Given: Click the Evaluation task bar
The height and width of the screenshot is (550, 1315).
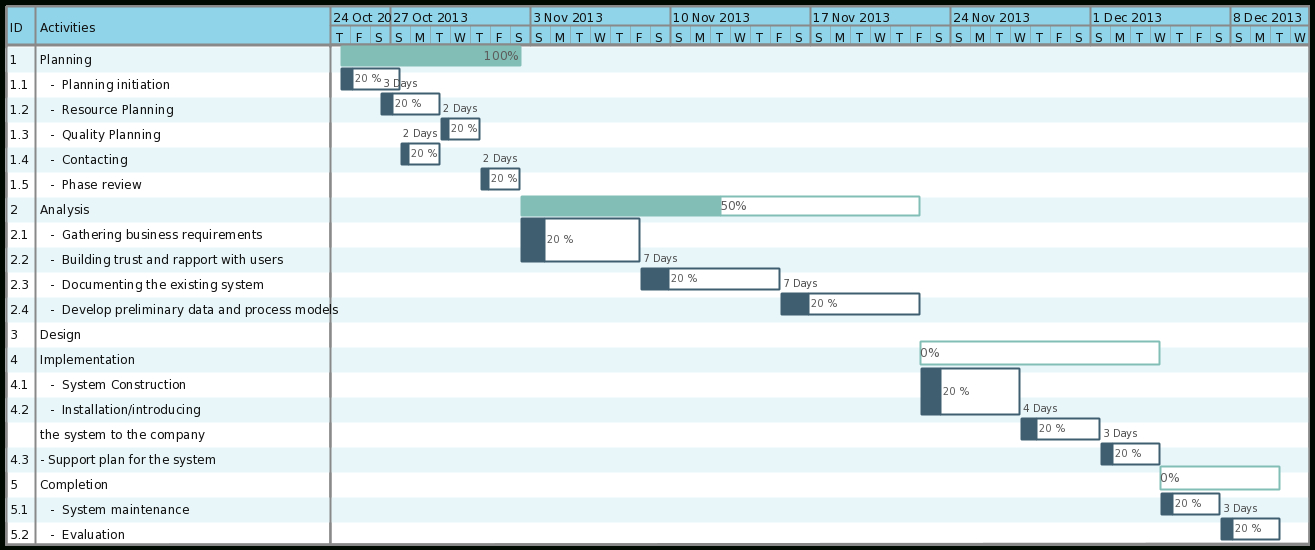Looking at the screenshot, I should pyautogui.click(x=1250, y=529).
